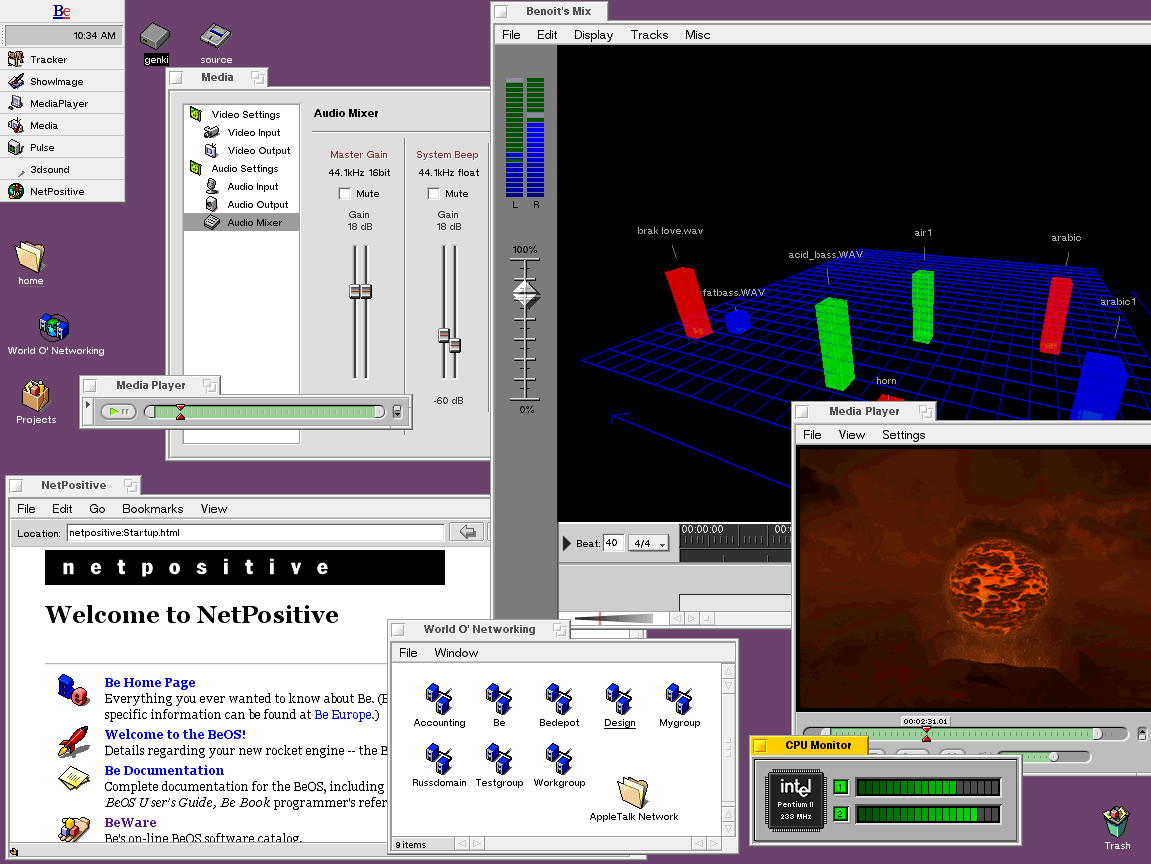Open the Projects desktop folder
1151x864 pixels.
35,396
